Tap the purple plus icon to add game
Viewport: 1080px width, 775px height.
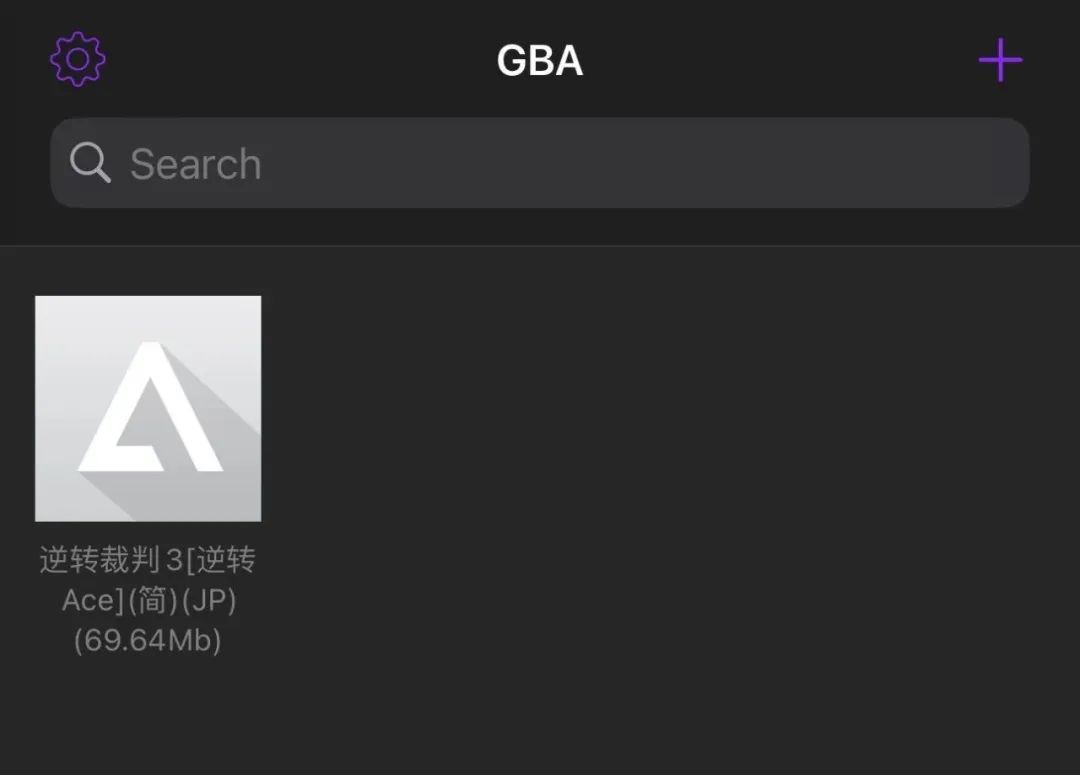1000,60
